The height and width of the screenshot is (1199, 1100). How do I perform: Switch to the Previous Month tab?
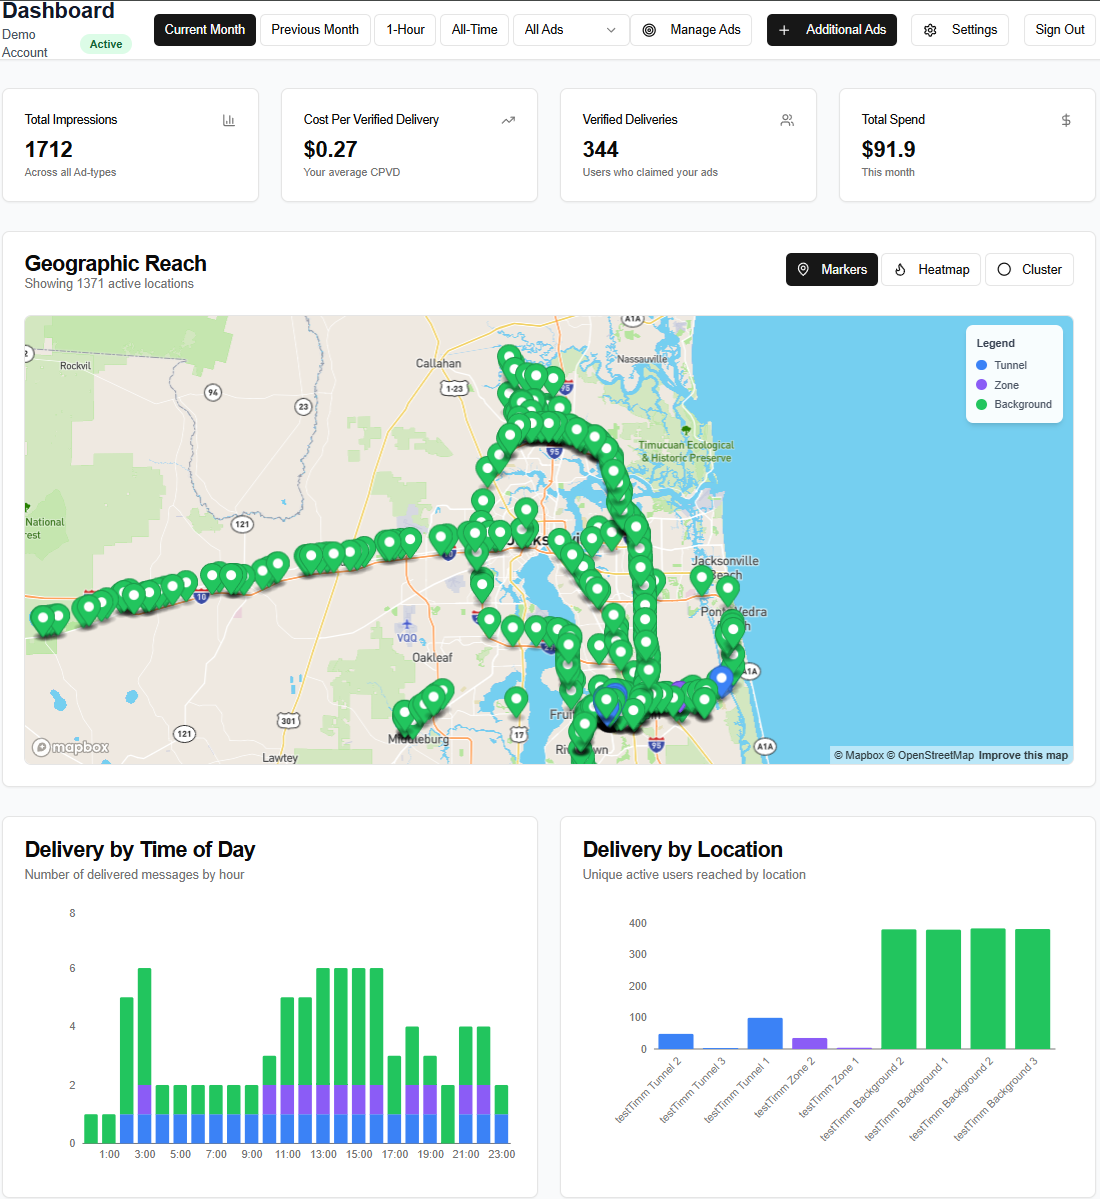point(315,30)
